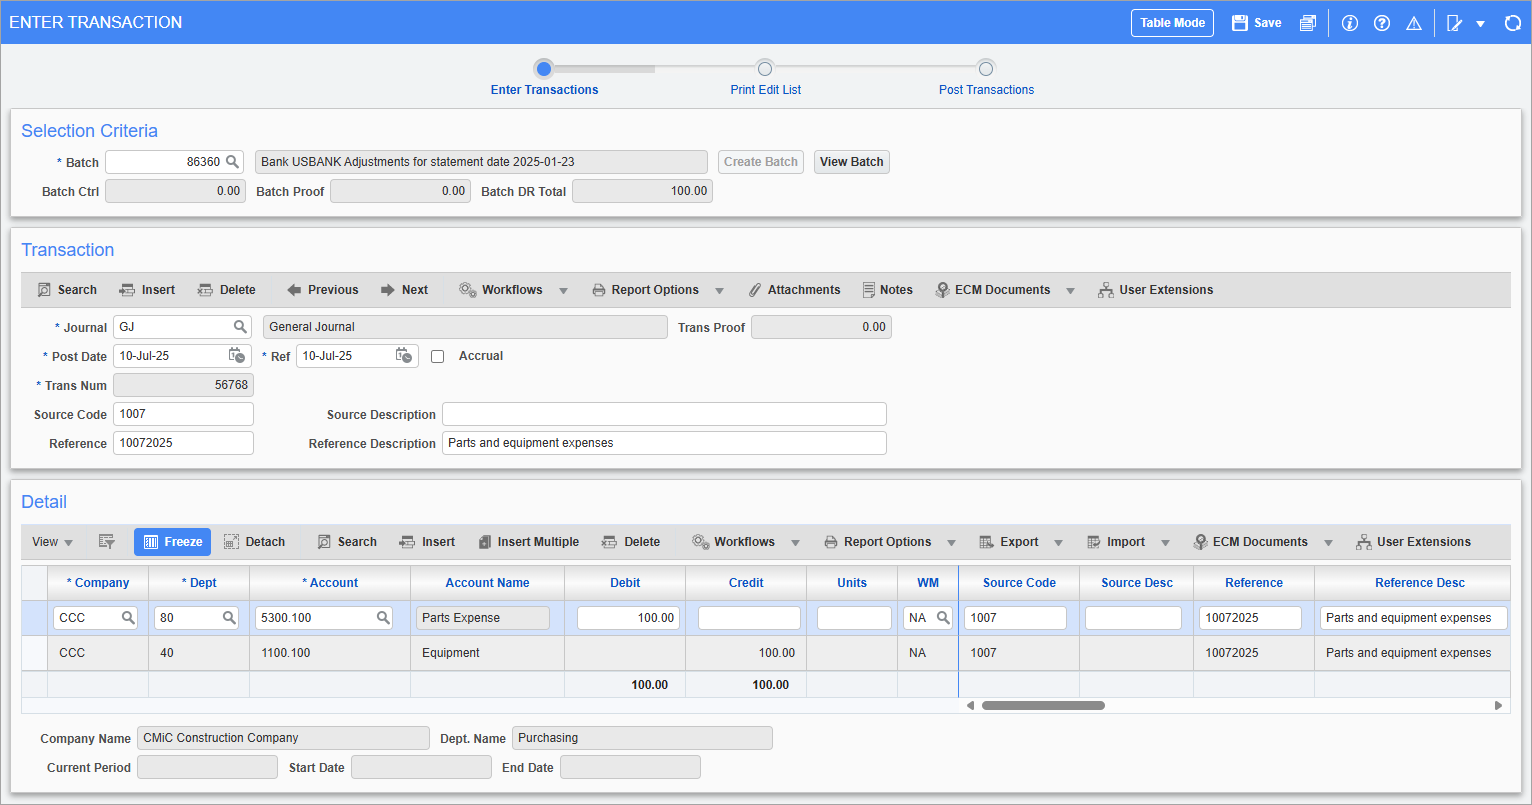Expand Detail Report Options dropdown
1532x805 pixels.
[x=951, y=543]
